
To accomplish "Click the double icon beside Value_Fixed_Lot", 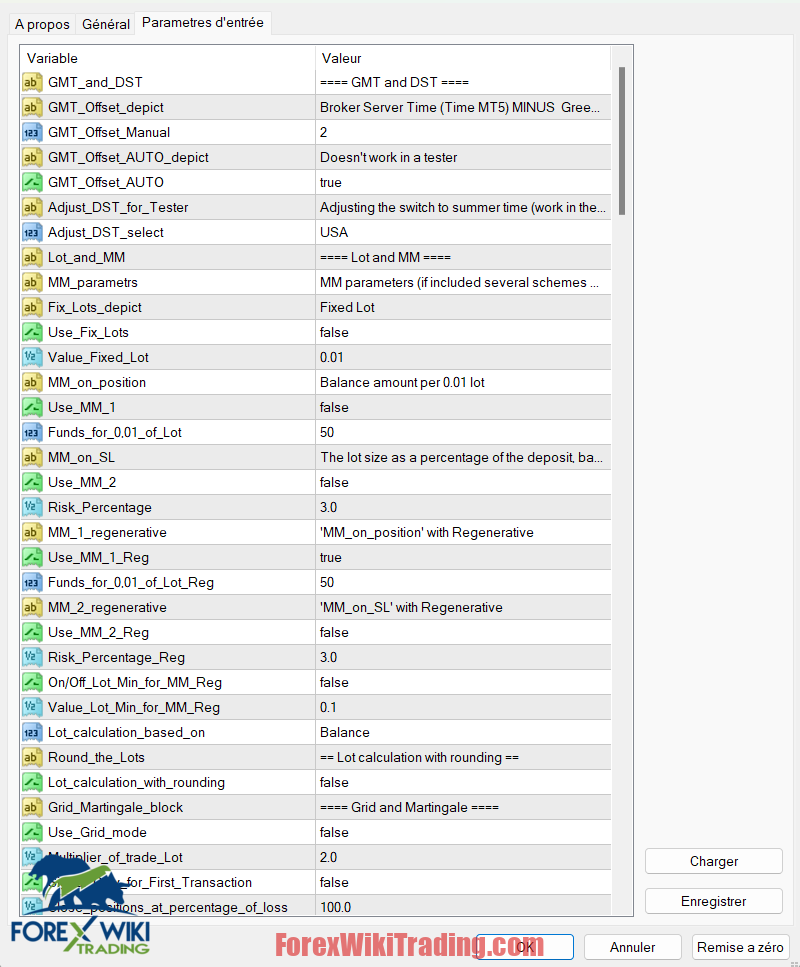I will point(32,357).
